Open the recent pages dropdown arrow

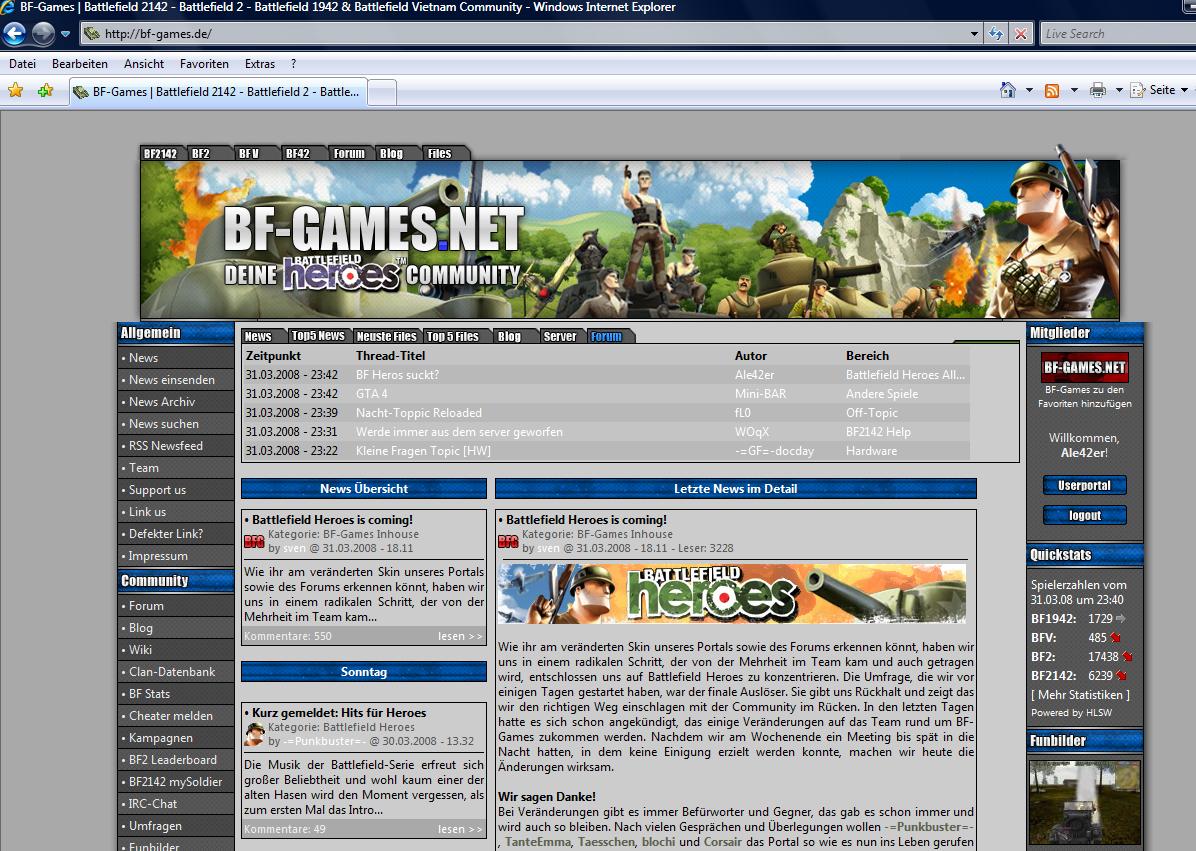coord(66,34)
